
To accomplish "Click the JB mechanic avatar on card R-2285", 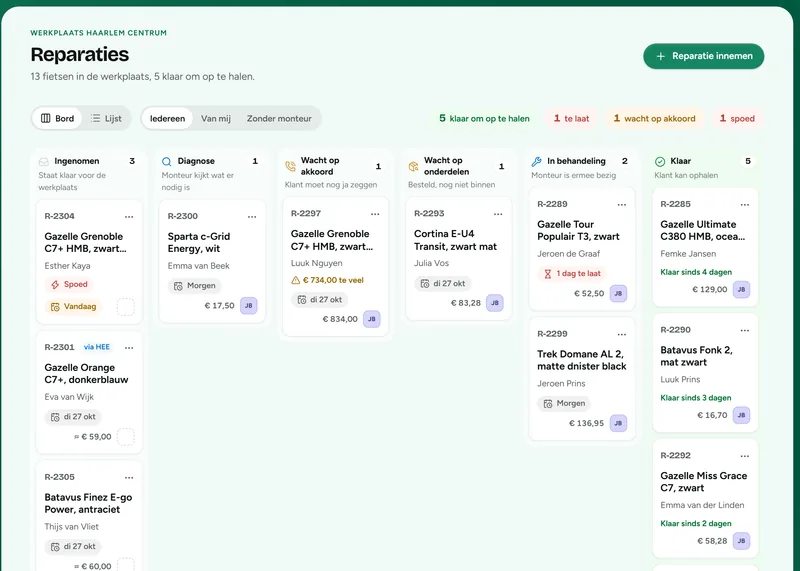I will (x=741, y=289).
